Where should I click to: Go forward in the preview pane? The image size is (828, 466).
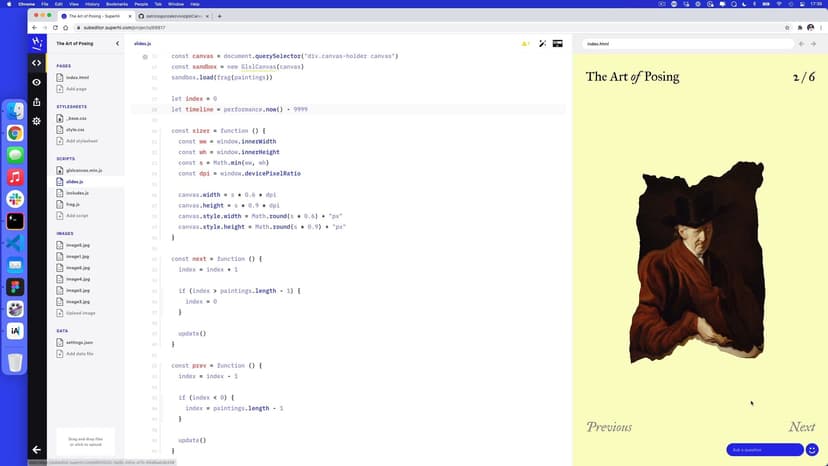[x=814, y=44]
